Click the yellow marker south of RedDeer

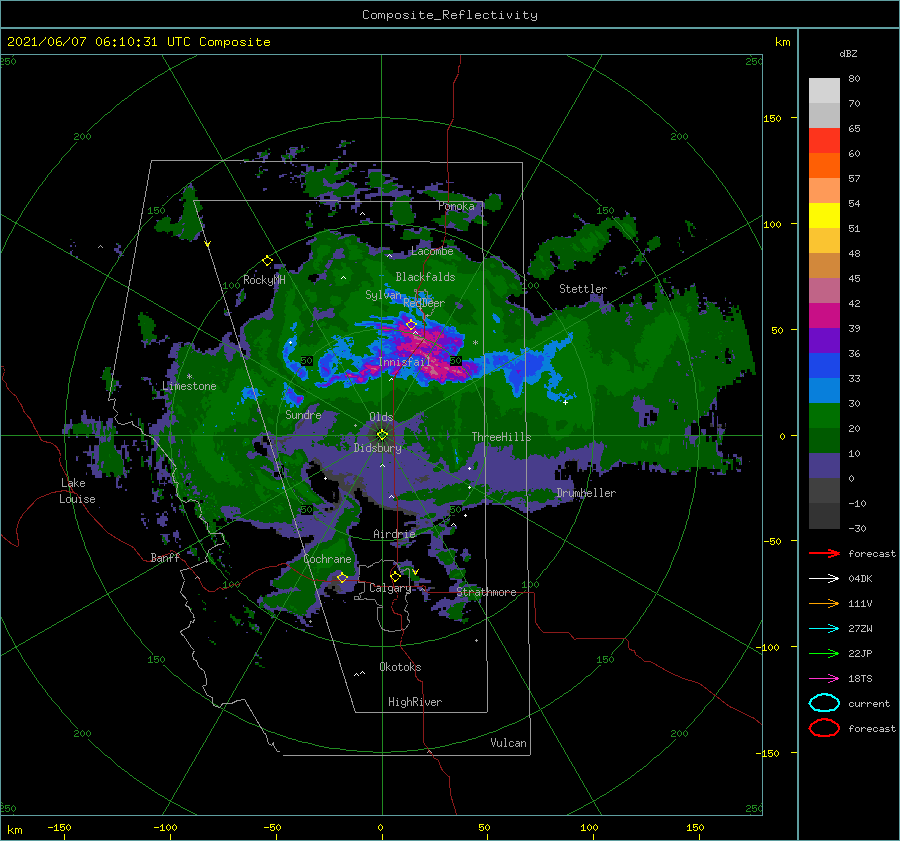[411, 325]
